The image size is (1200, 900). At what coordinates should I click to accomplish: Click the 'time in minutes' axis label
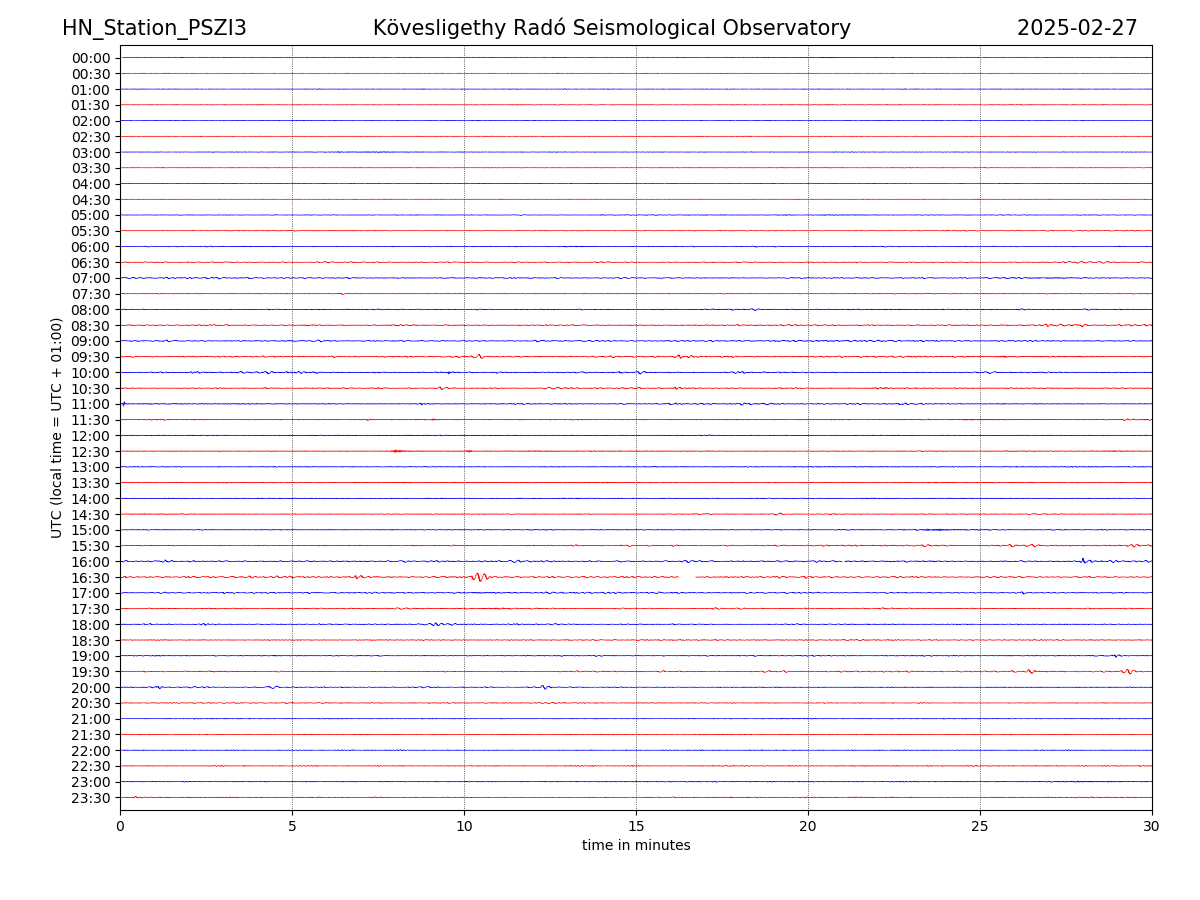(636, 845)
